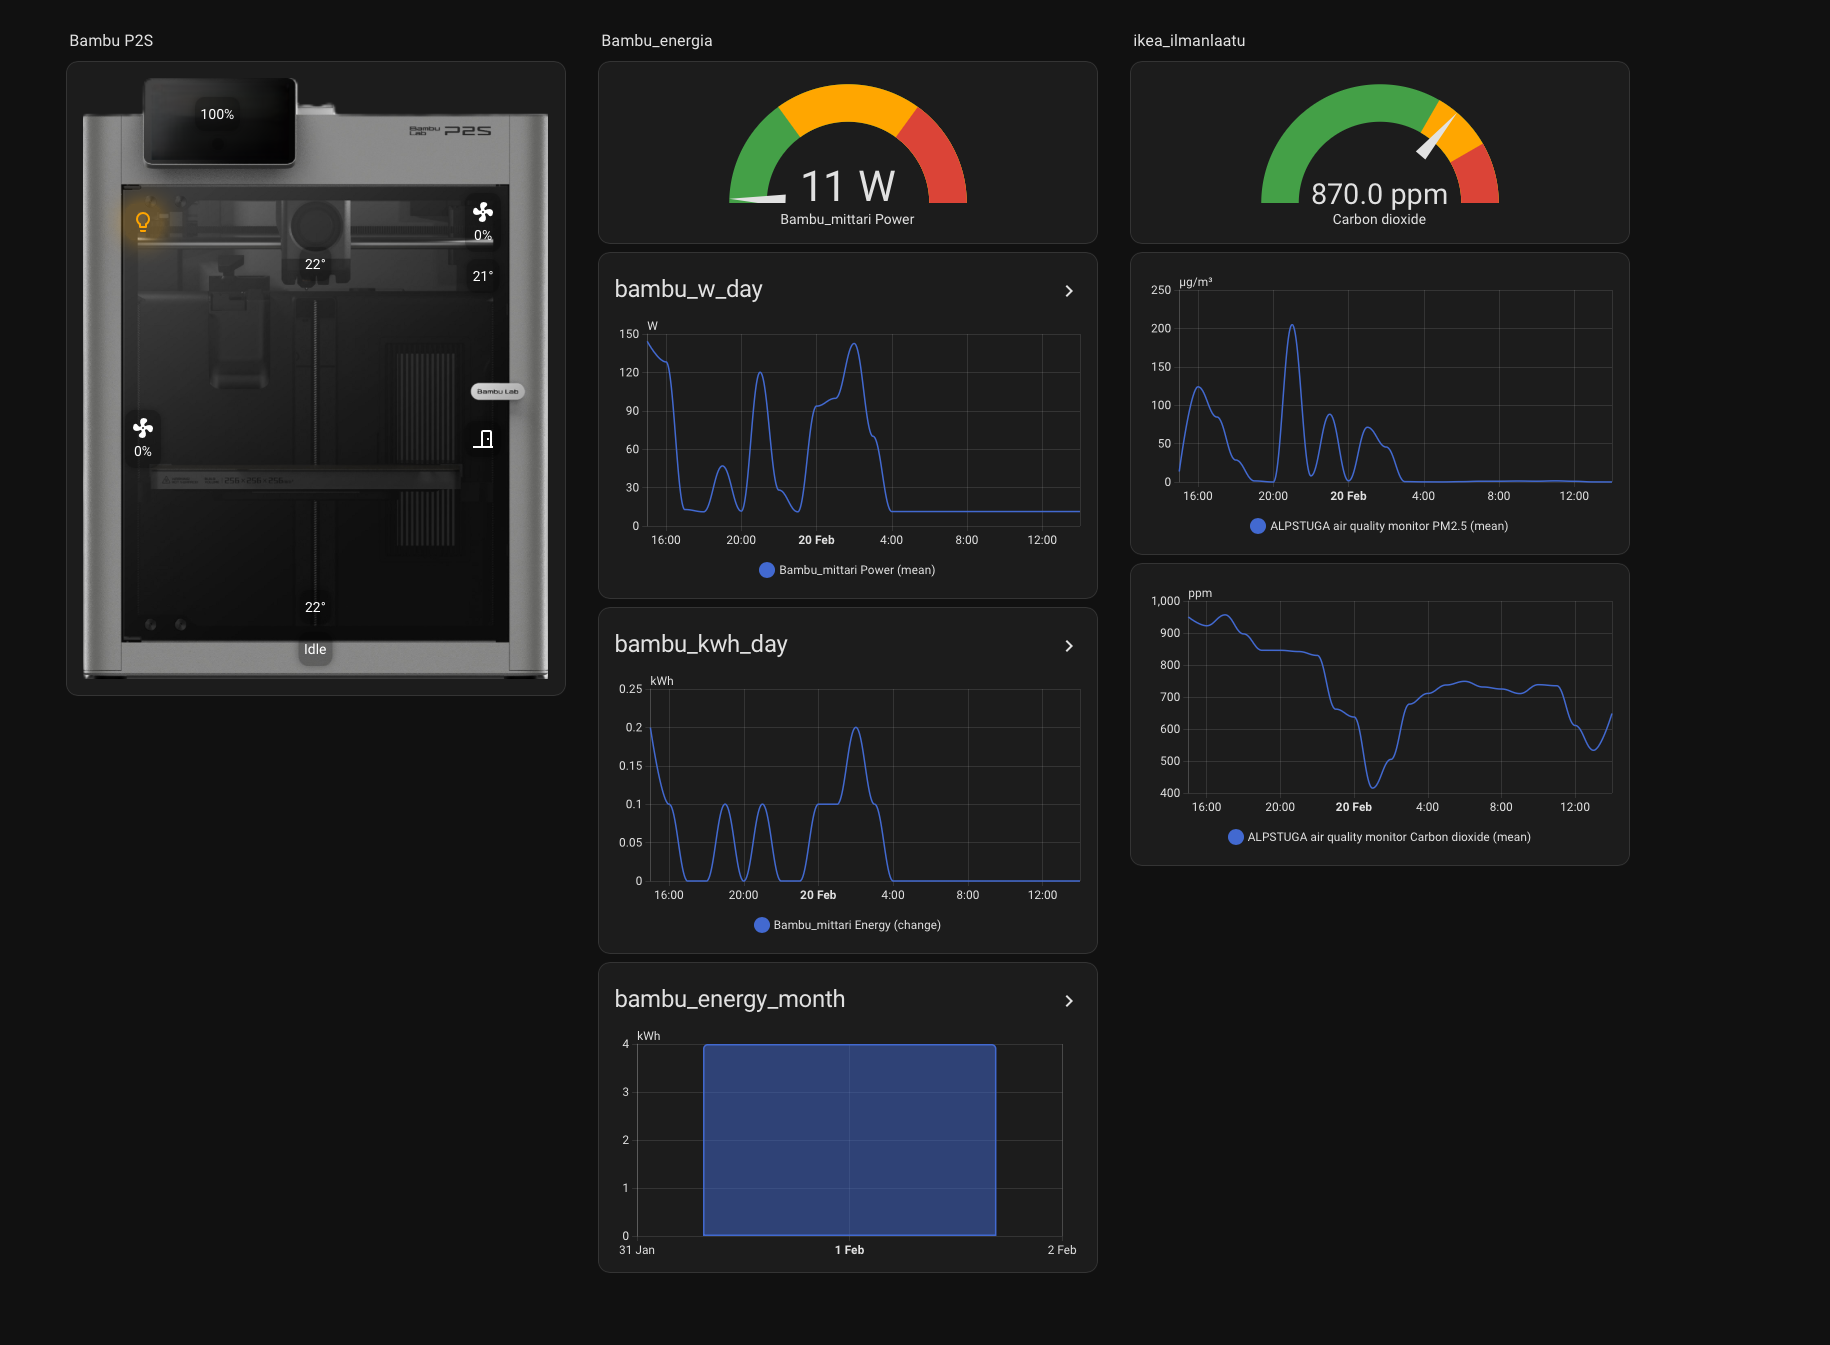Toggle the printer chamber light bulb
Viewport: 1830px width, 1345px height.
pos(143,221)
